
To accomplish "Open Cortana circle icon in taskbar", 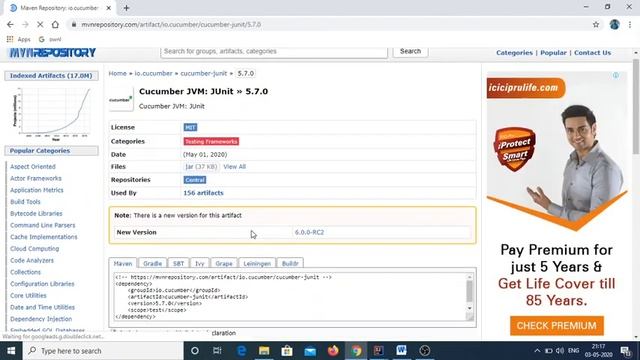I will 195,351.
